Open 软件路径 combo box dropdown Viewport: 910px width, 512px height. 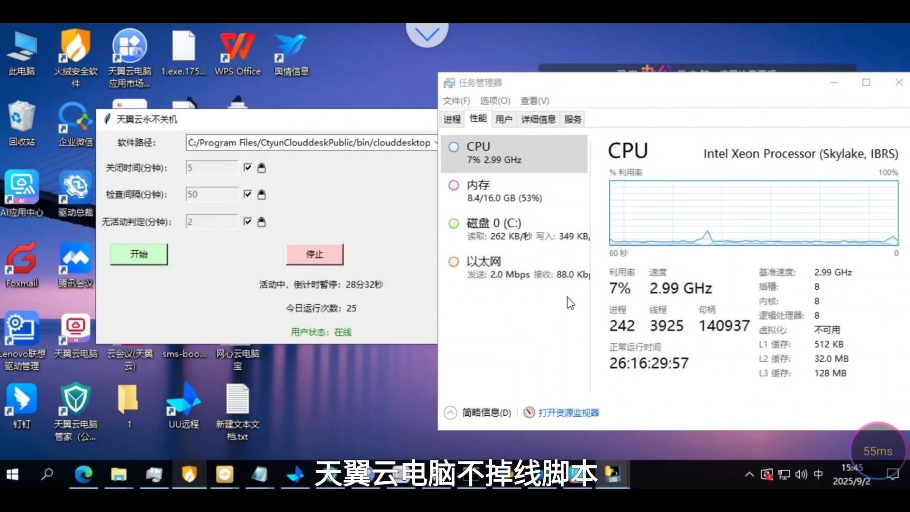point(435,143)
